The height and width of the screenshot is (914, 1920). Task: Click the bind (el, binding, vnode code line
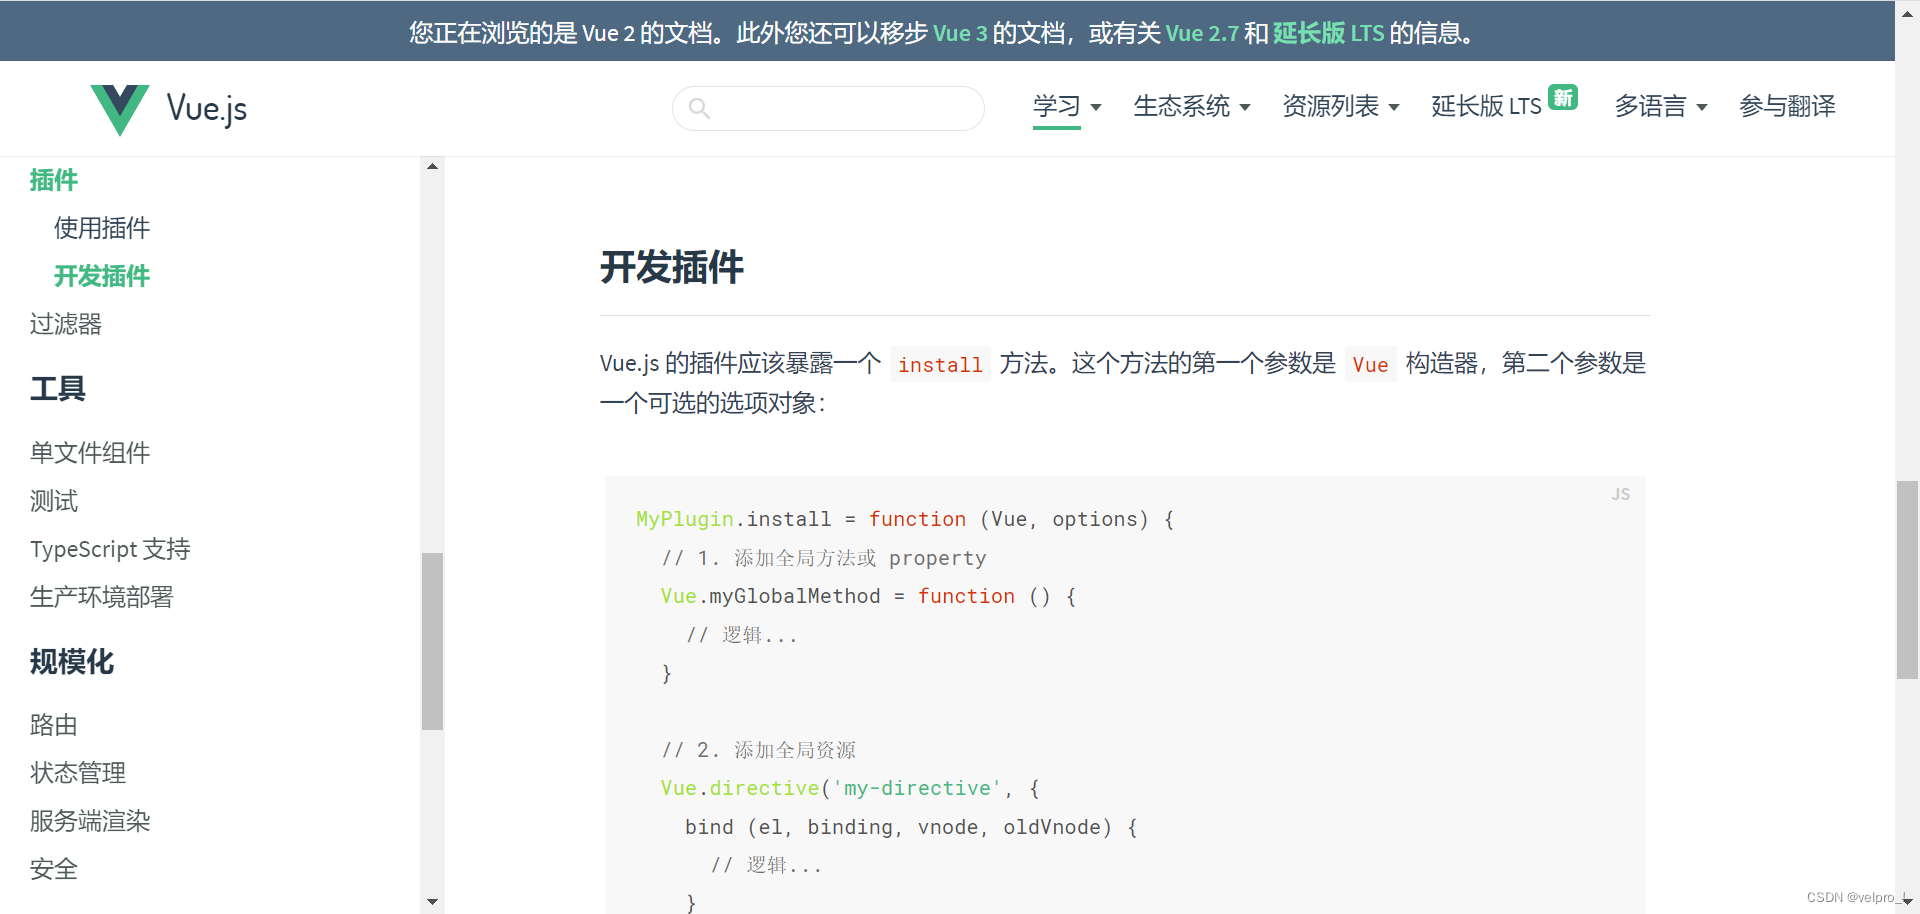[x=911, y=827]
